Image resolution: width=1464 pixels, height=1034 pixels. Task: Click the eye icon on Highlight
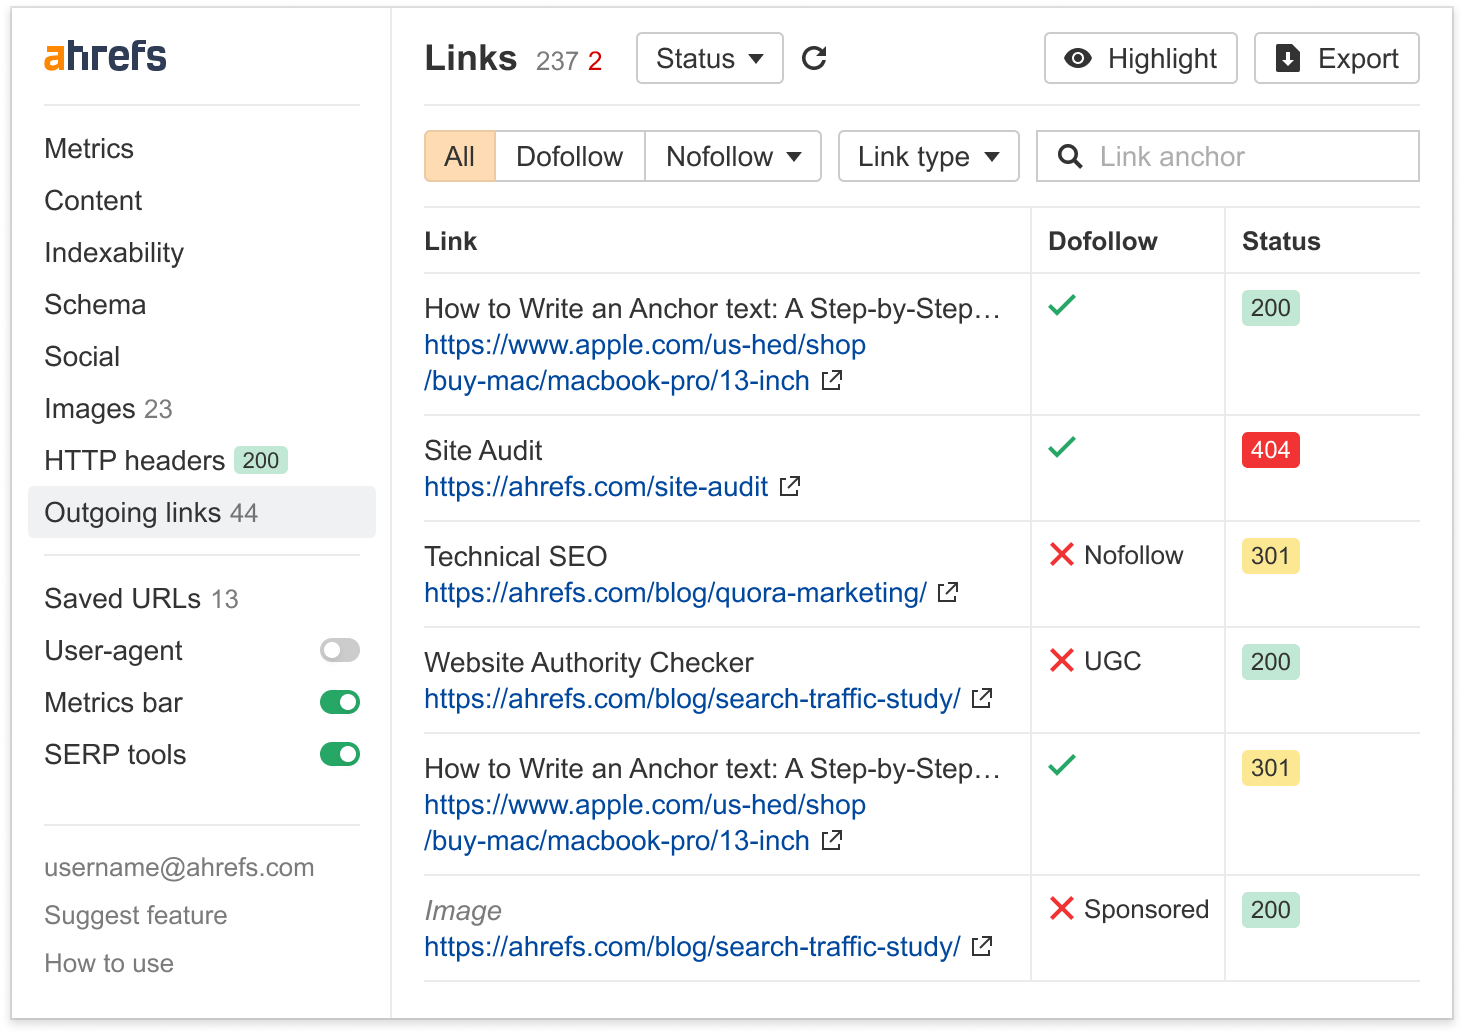tap(1078, 58)
